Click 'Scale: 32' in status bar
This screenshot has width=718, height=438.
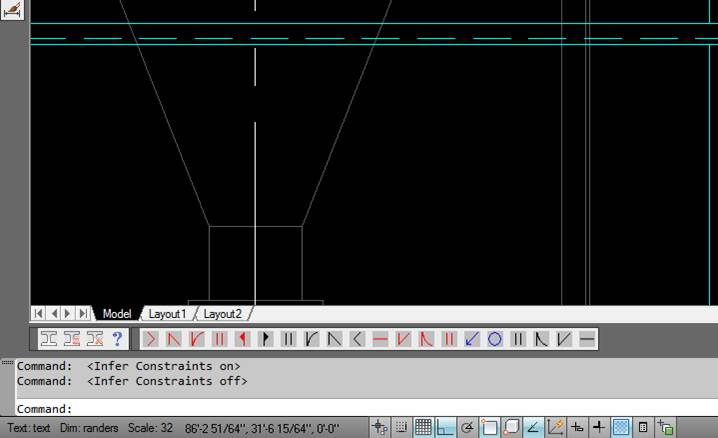click(x=150, y=428)
